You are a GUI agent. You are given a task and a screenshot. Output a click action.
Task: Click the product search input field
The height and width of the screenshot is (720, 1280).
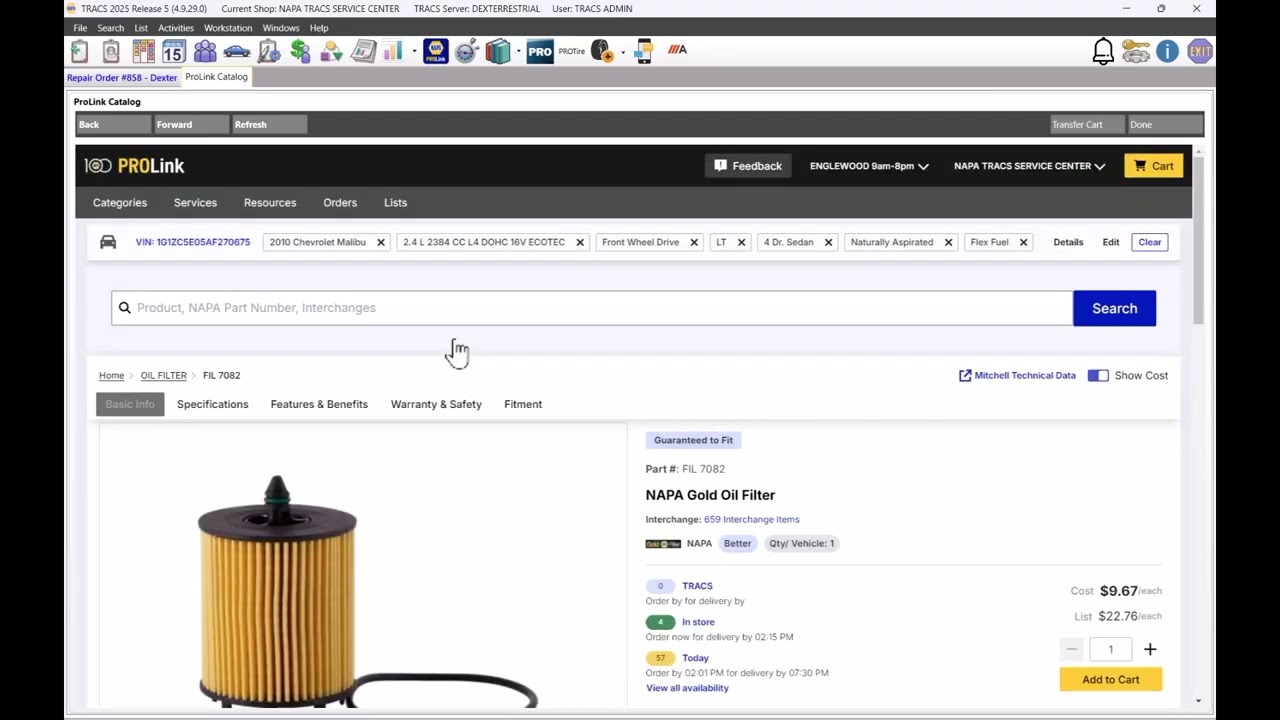pos(592,308)
